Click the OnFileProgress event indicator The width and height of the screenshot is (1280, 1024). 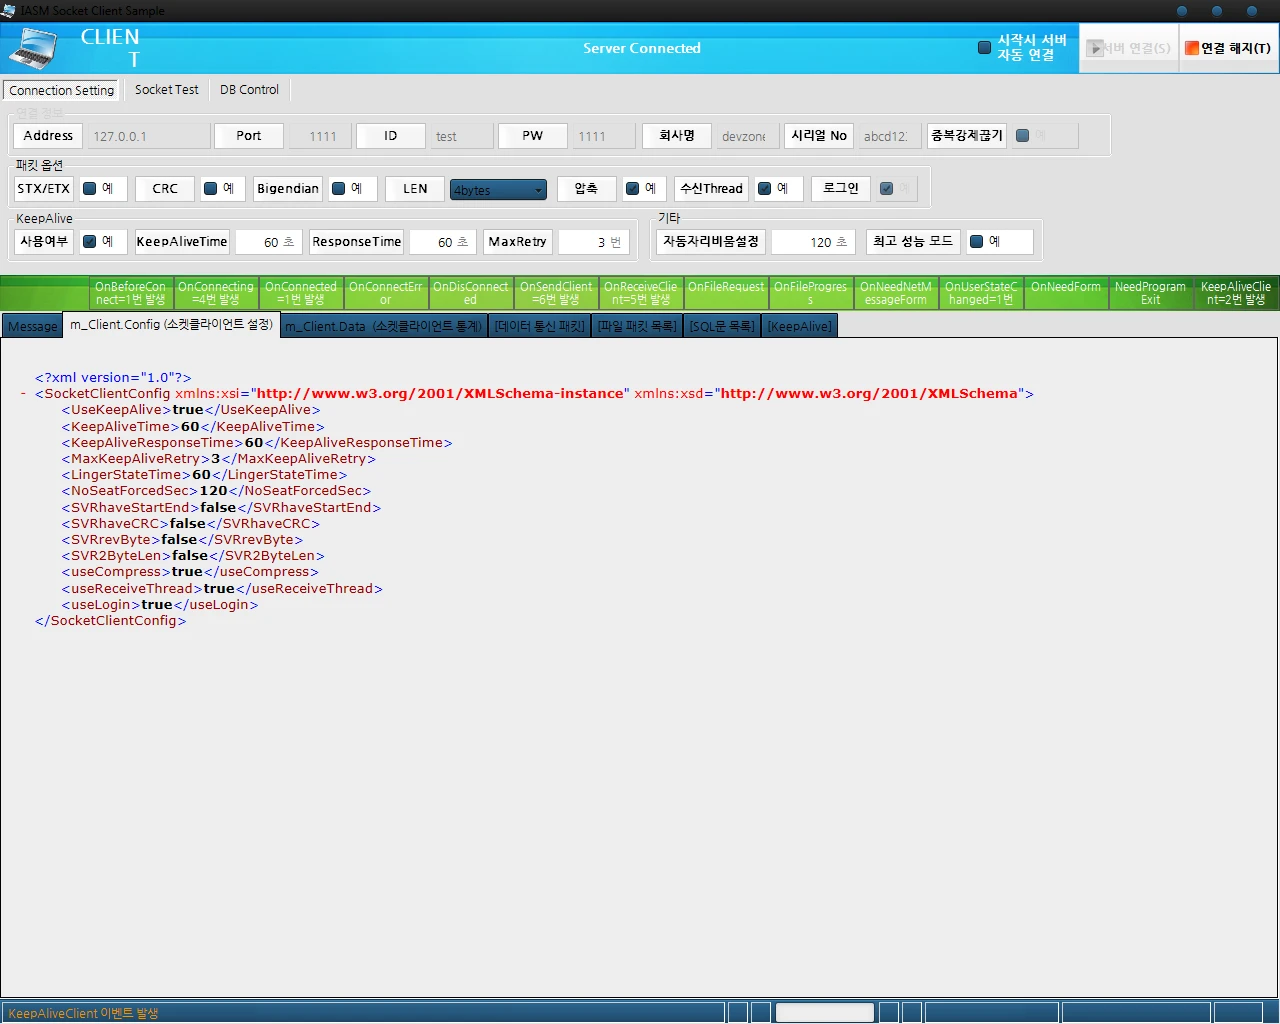(x=811, y=293)
